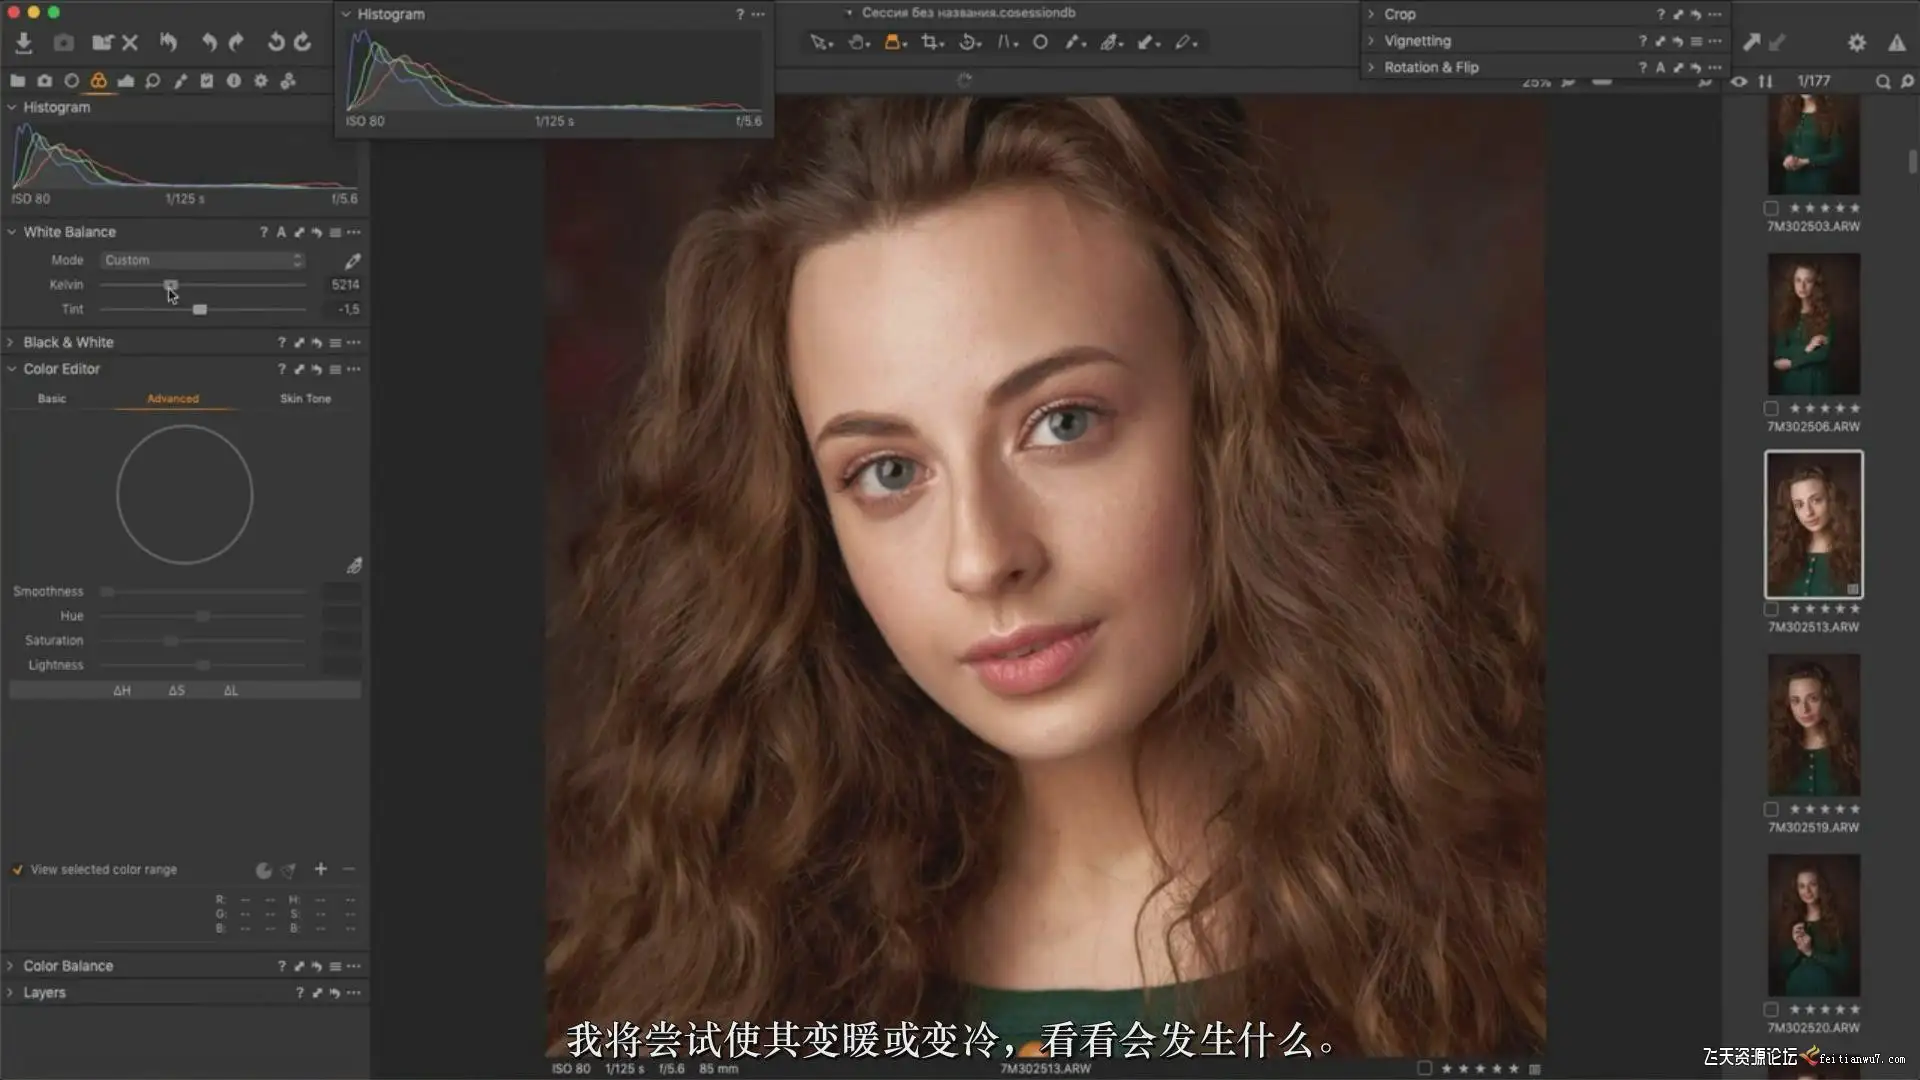The height and width of the screenshot is (1080, 1920).
Task: Click the add color range plus button
Action: [x=321, y=869]
